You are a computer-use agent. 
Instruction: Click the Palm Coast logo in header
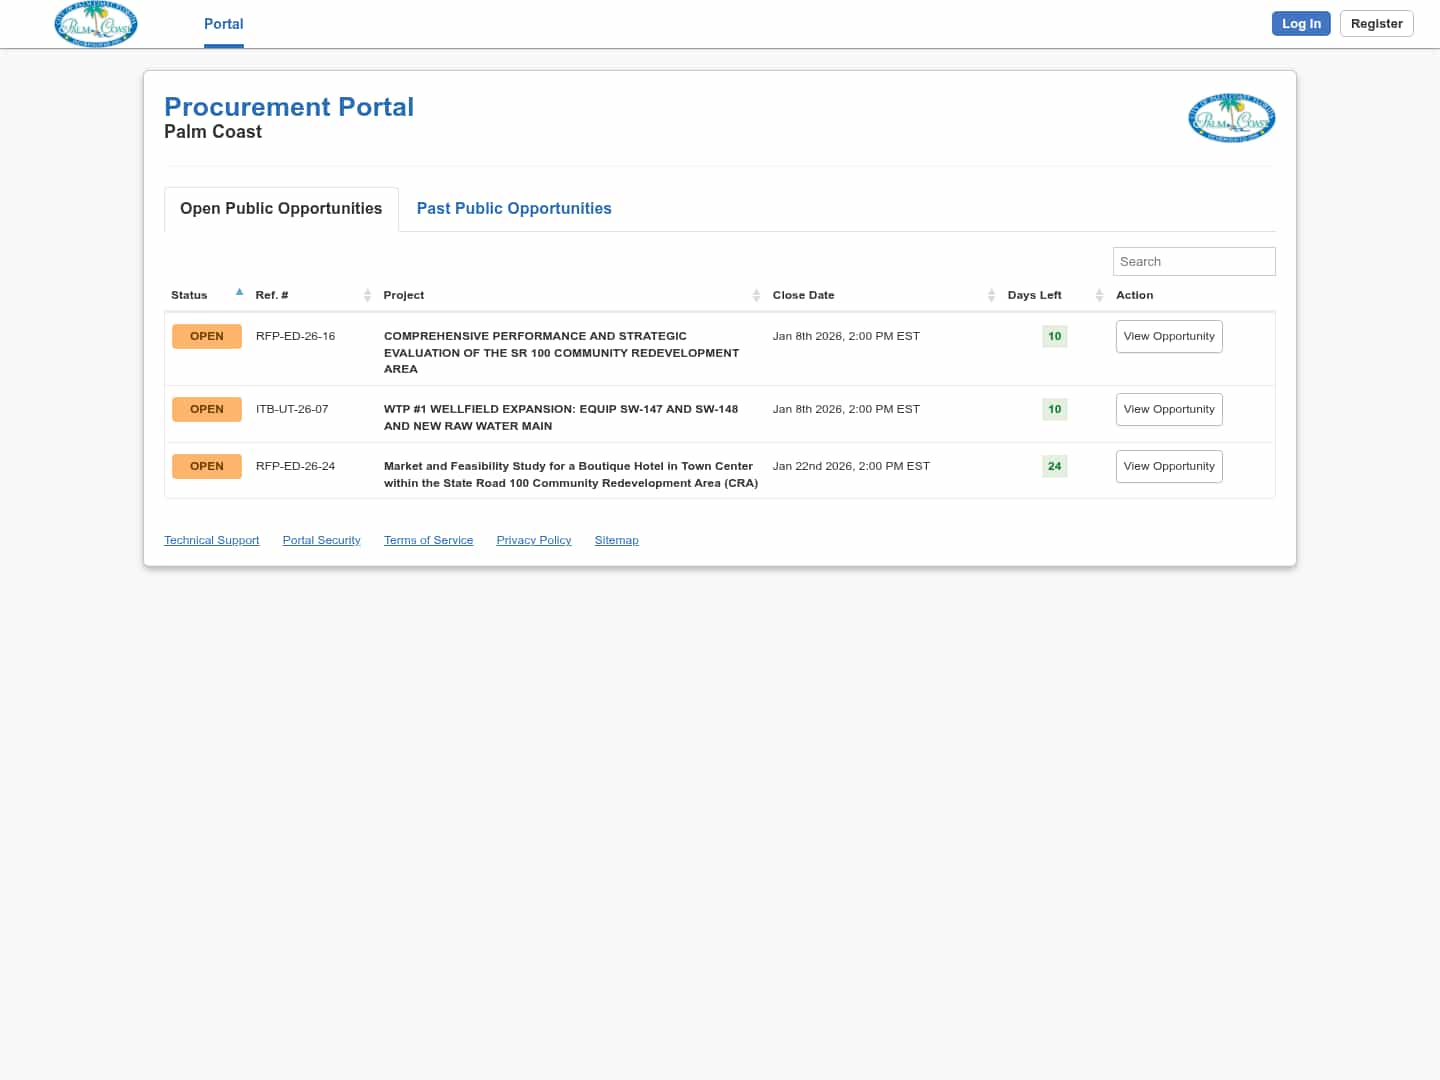tap(96, 24)
